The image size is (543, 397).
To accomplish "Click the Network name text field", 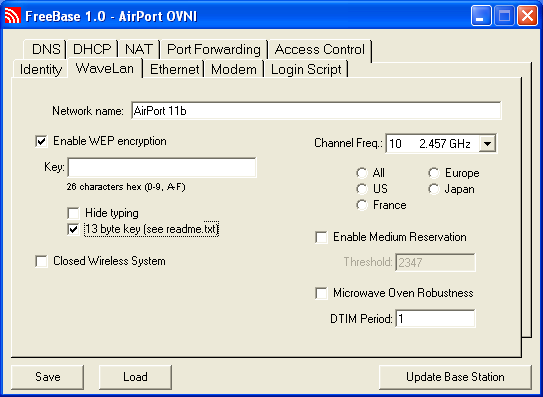I will pos(316,111).
